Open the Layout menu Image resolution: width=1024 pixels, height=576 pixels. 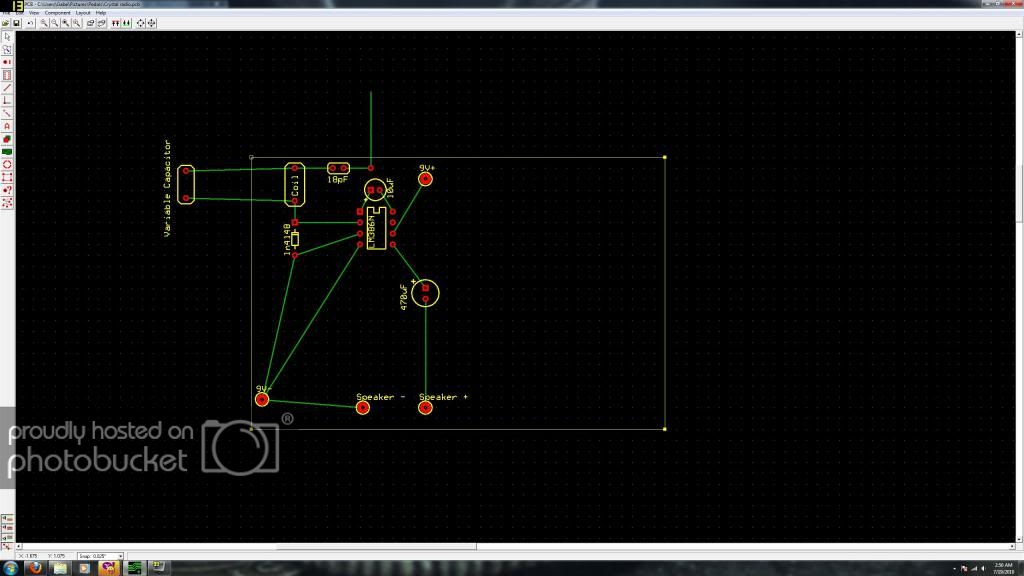tap(83, 12)
